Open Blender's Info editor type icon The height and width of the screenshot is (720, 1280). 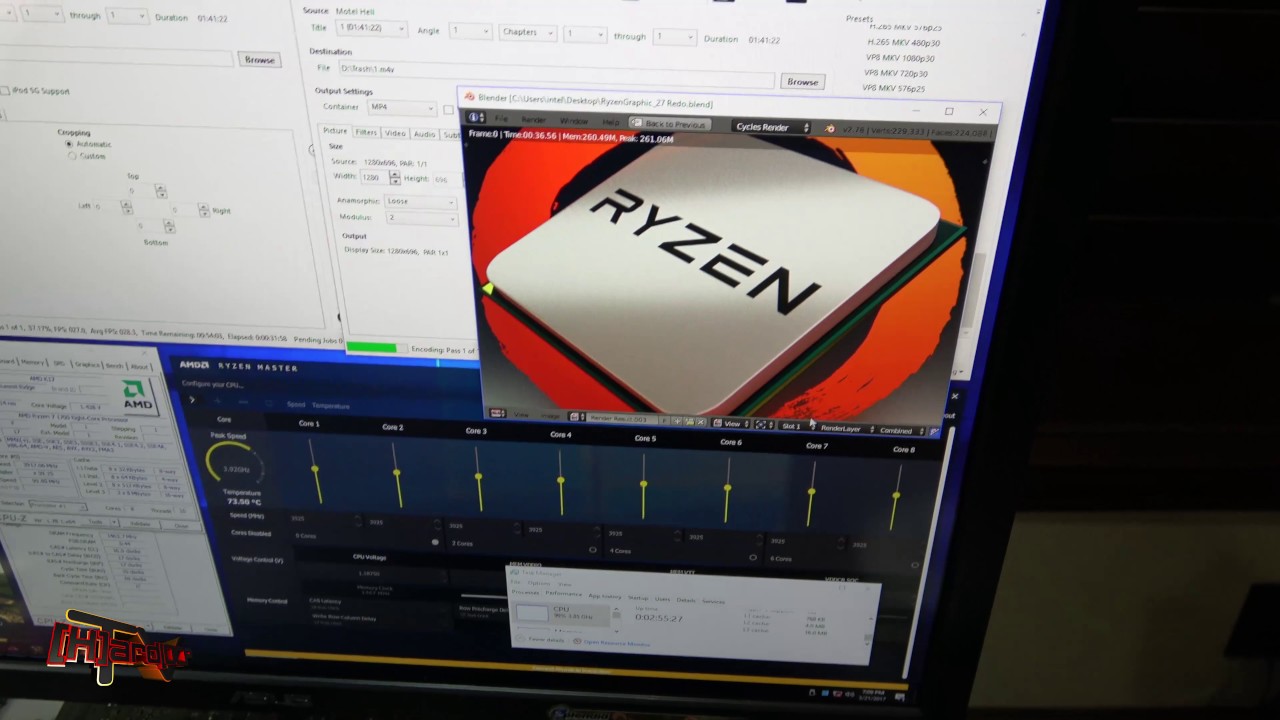coord(476,117)
